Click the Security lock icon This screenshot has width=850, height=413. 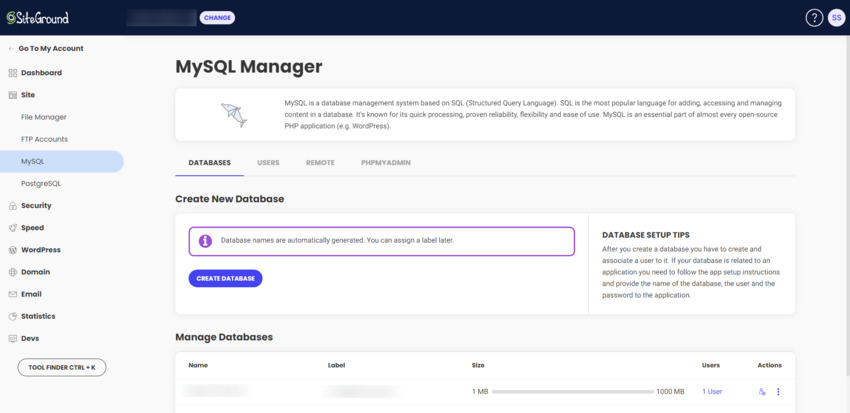coord(12,206)
